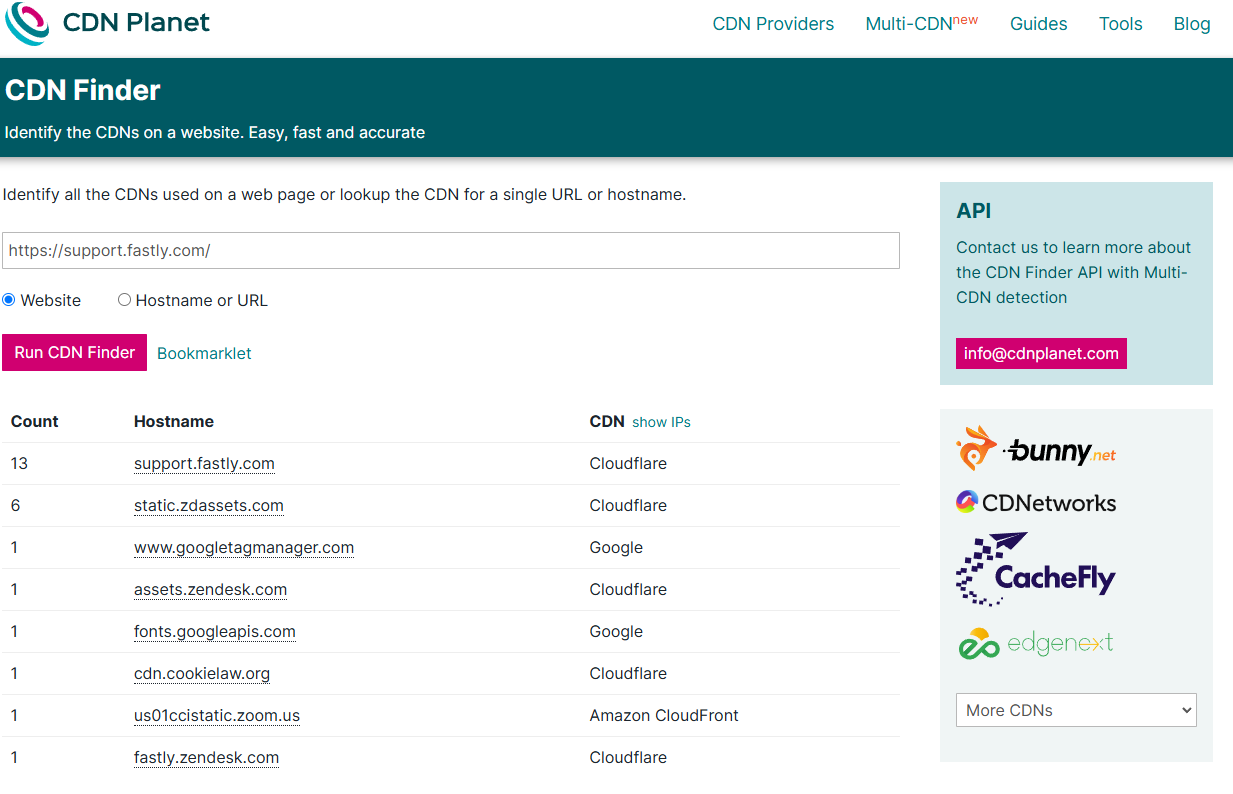The image size is (1233, 794).
Task: Open the CDNetworks sponsor logo
Action: [1036, 503]
